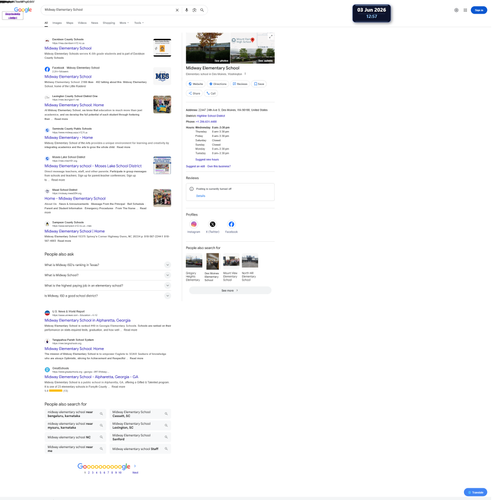Open the Instagram profile icon
The height and width of the screenshot is (500, 494).
(x=195, y=225)
